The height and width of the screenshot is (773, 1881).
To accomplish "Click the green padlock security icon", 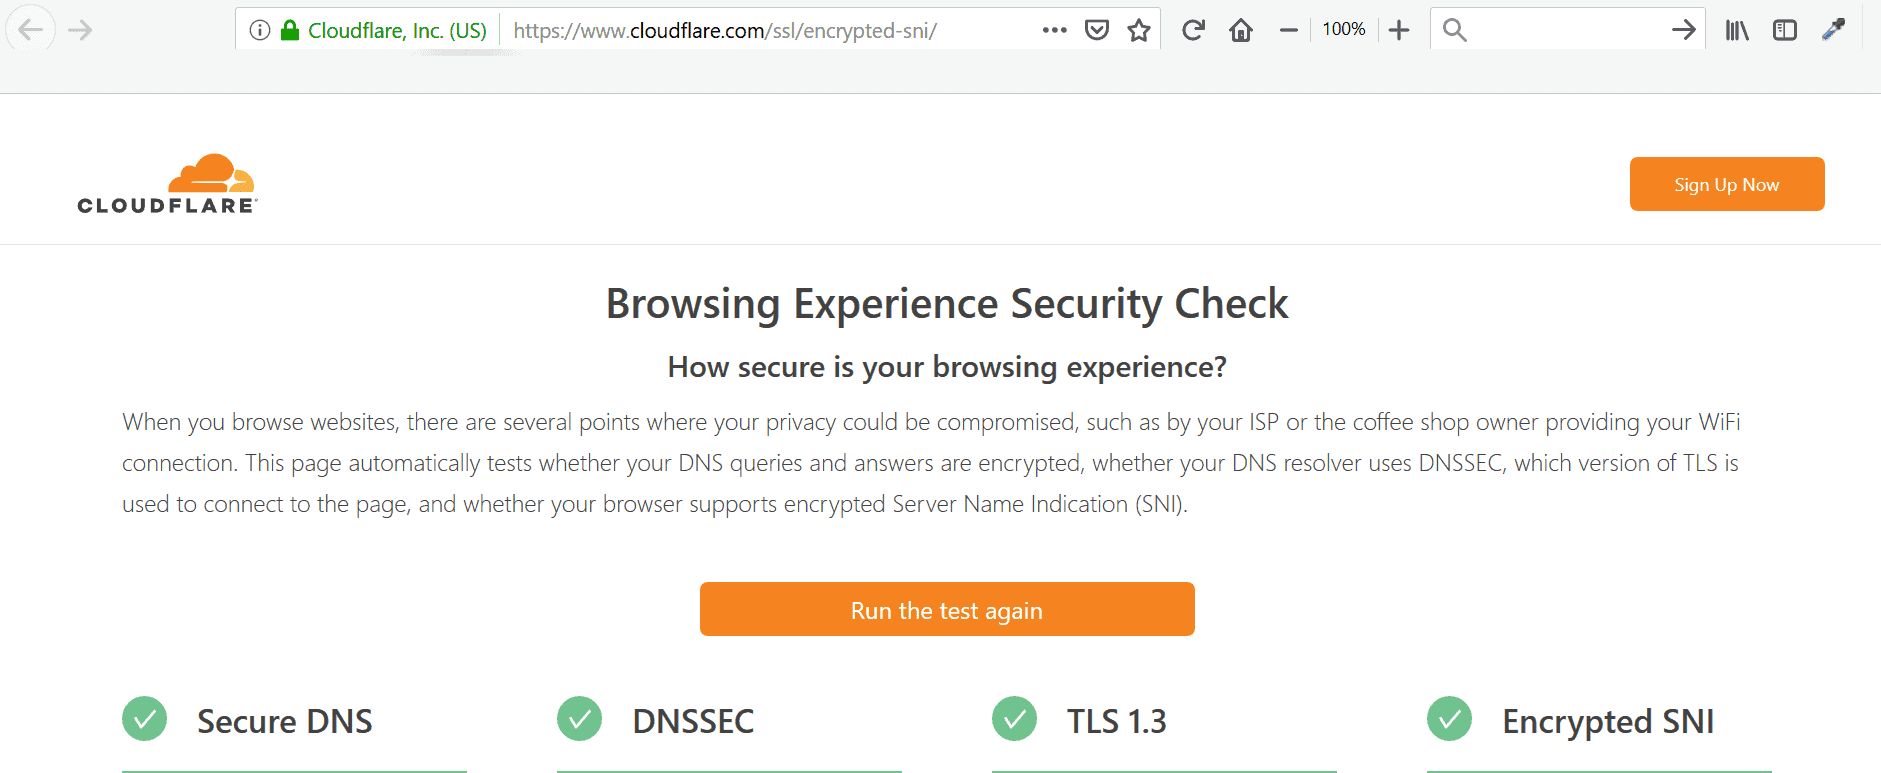I will tap(290, 30).
